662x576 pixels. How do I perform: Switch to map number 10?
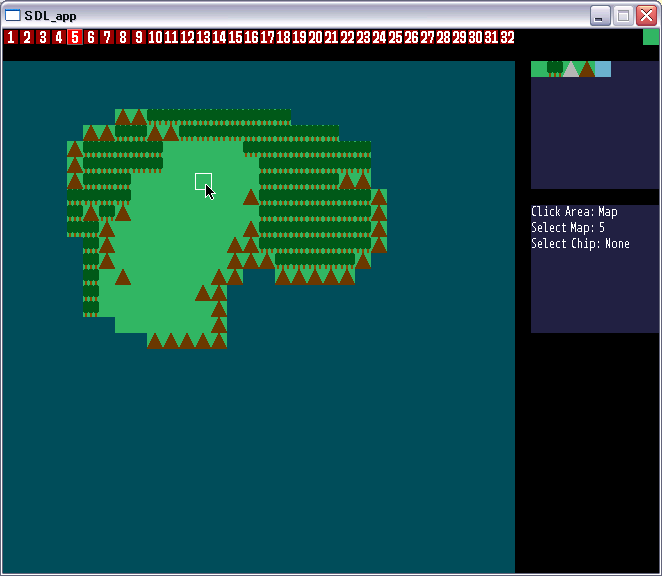tap(155, 37)
